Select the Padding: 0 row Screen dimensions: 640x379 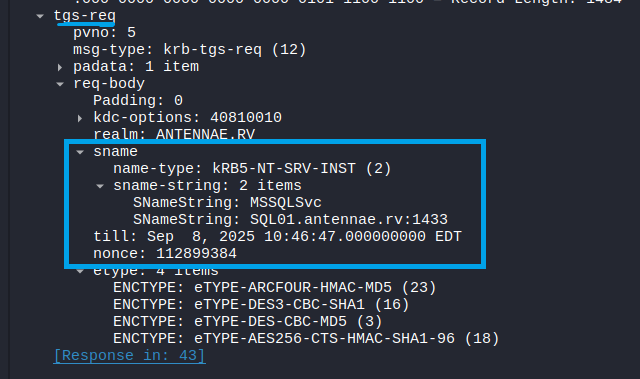click(x=138, y=100)
